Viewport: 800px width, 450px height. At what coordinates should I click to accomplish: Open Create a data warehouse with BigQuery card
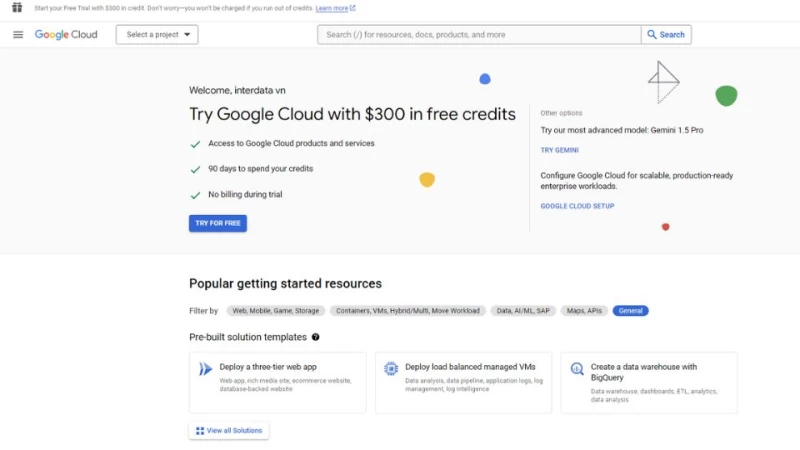coord(649,383)
